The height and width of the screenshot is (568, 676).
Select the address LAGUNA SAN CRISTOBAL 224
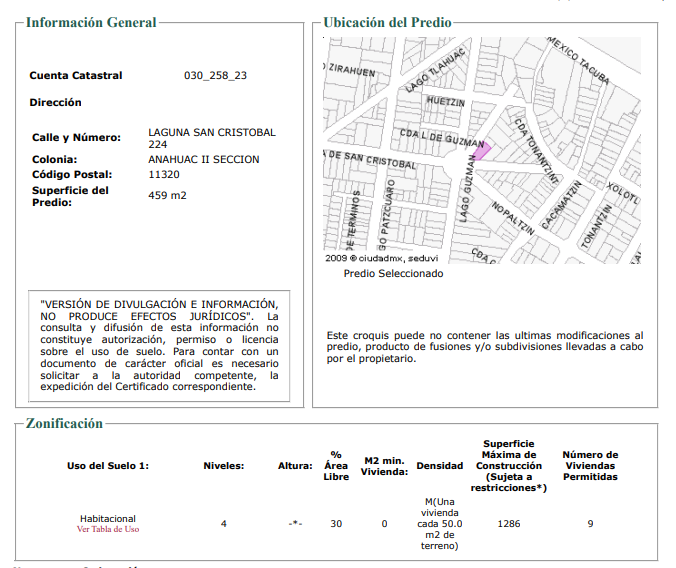pos(212,138)
